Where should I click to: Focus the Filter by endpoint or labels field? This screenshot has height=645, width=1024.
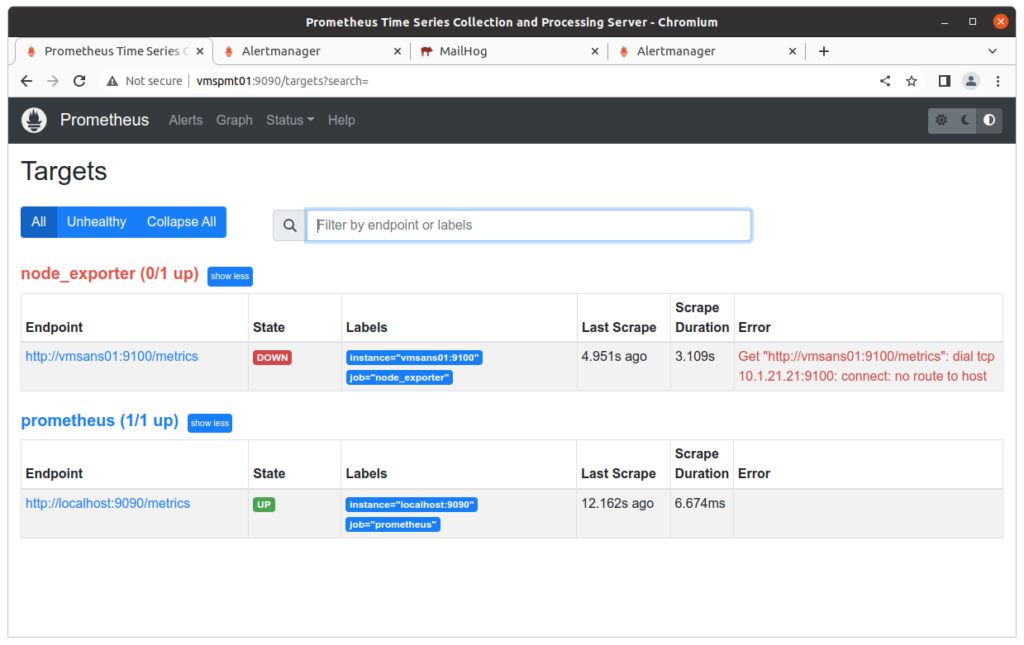(x=529, y=225)
